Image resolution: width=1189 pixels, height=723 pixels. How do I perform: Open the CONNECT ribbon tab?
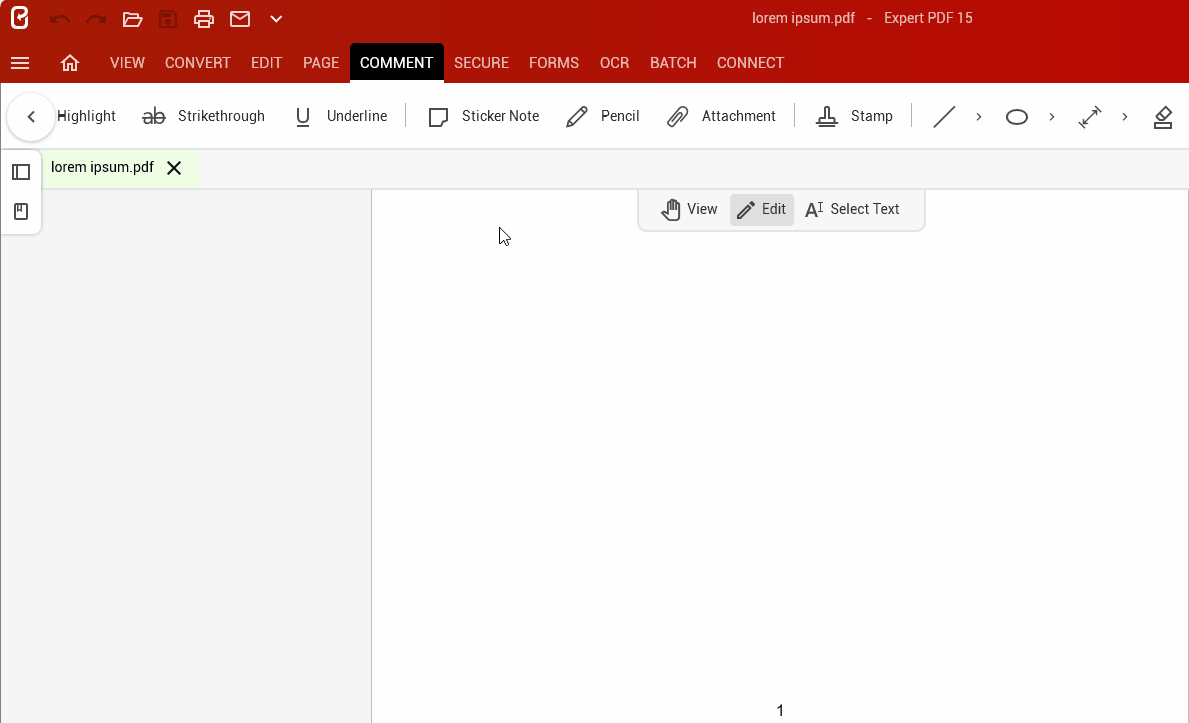pos(751,63)
